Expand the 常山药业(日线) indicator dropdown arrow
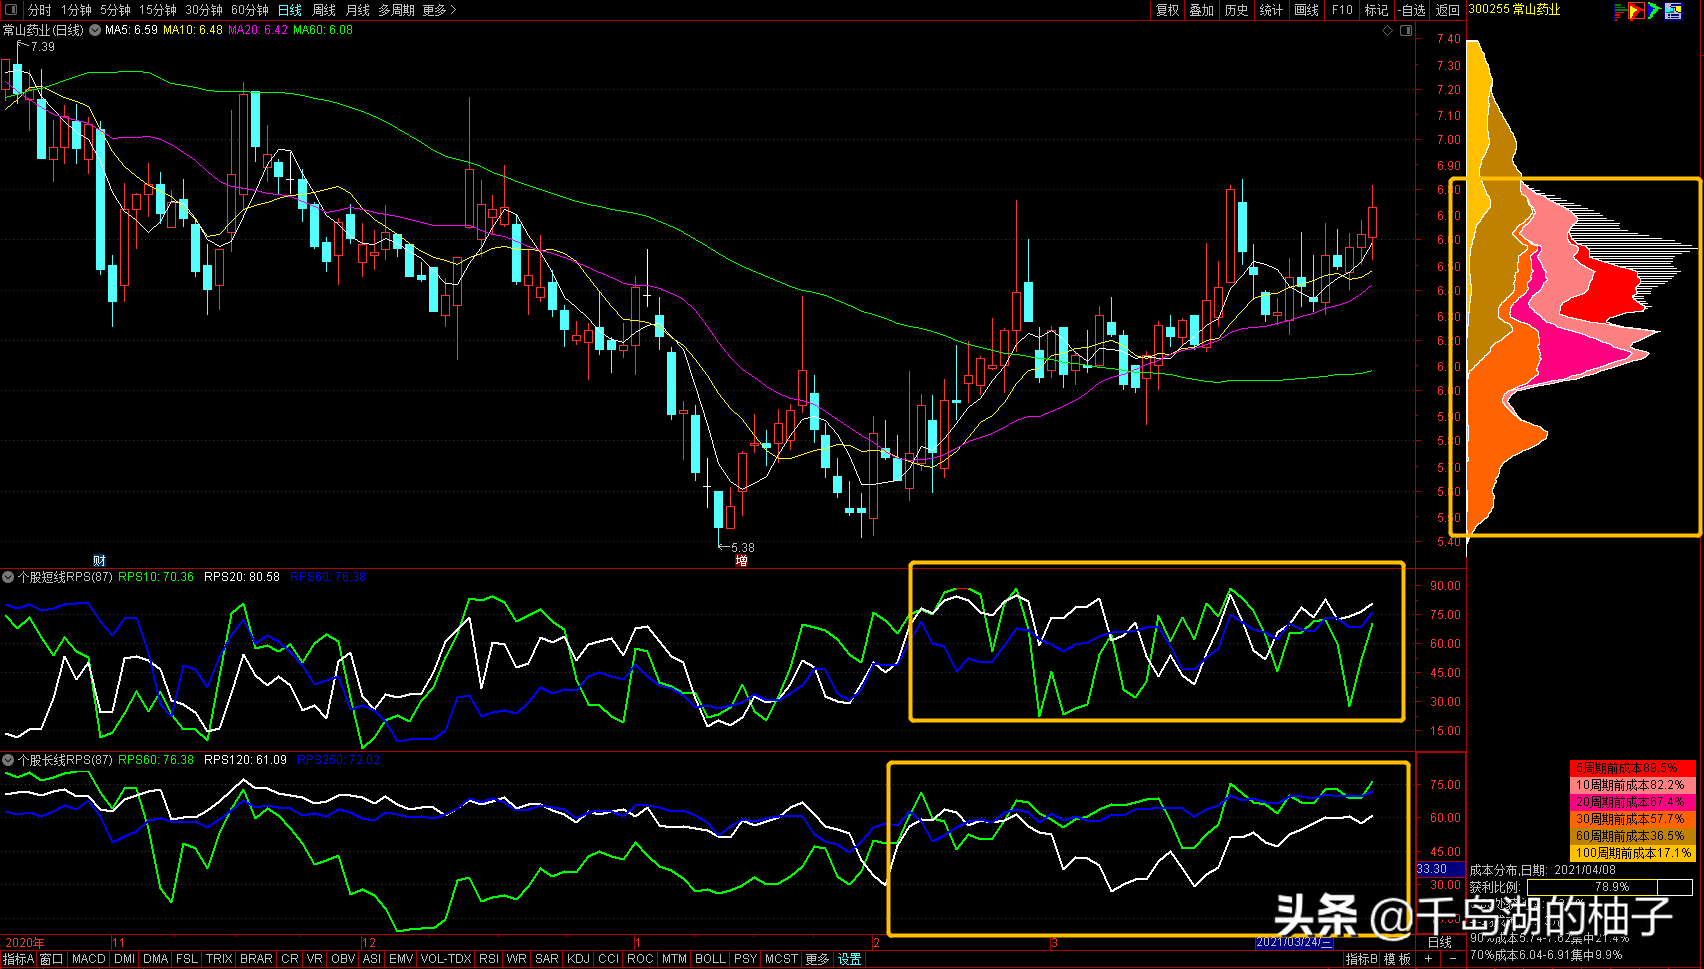The width and height of the screenshot is (1704, 969). (x=94, y=30)
